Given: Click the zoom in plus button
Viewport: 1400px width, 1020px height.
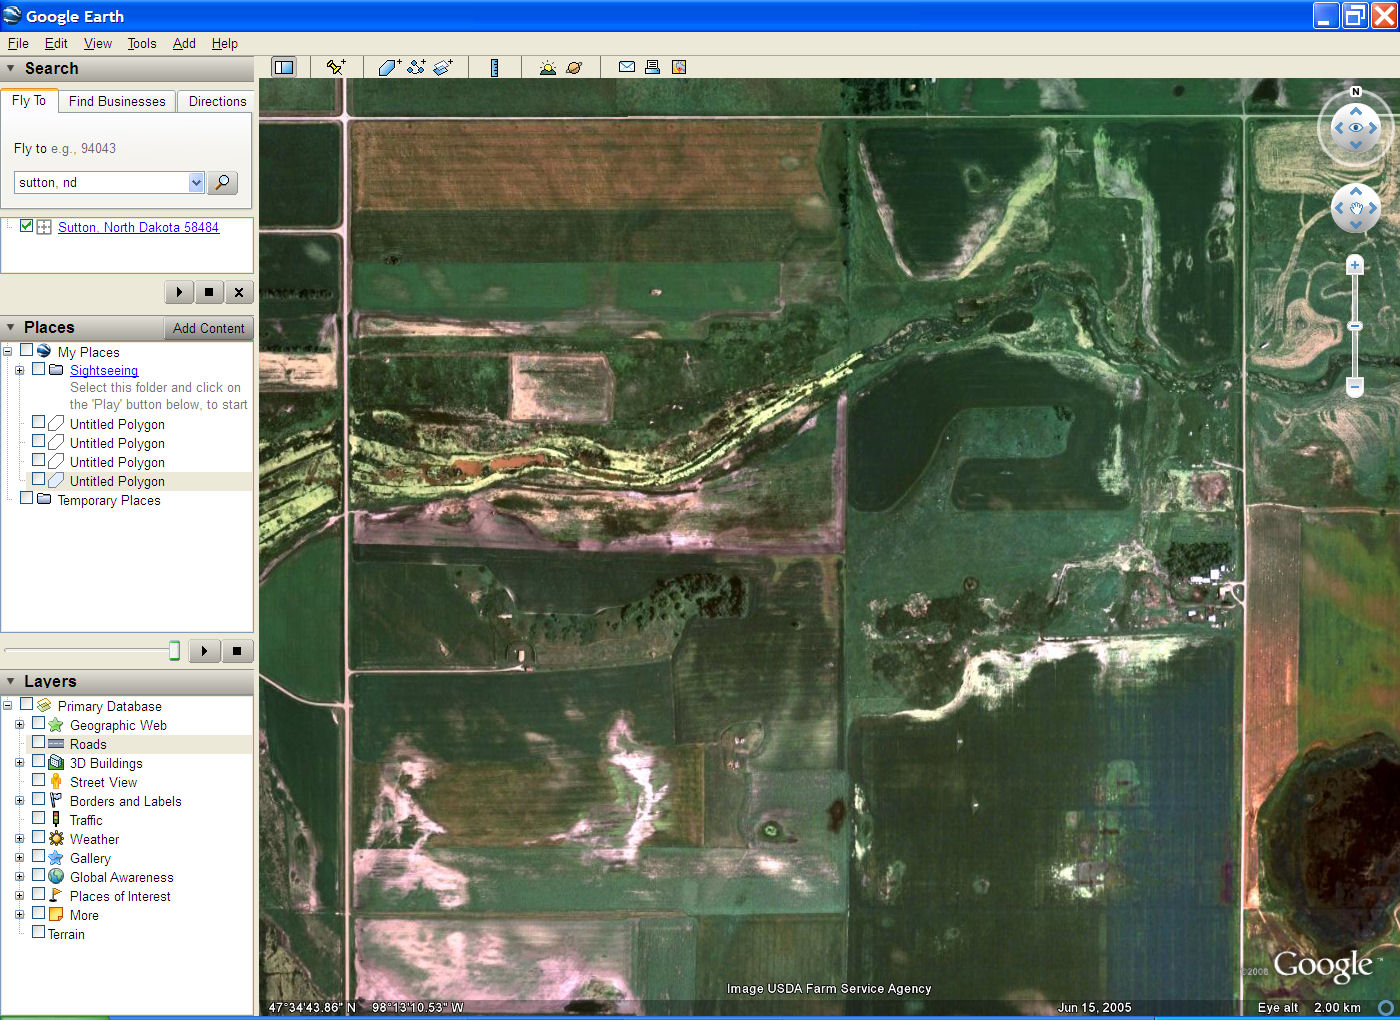Looking at the screenshot, I should coord(1355,265).
